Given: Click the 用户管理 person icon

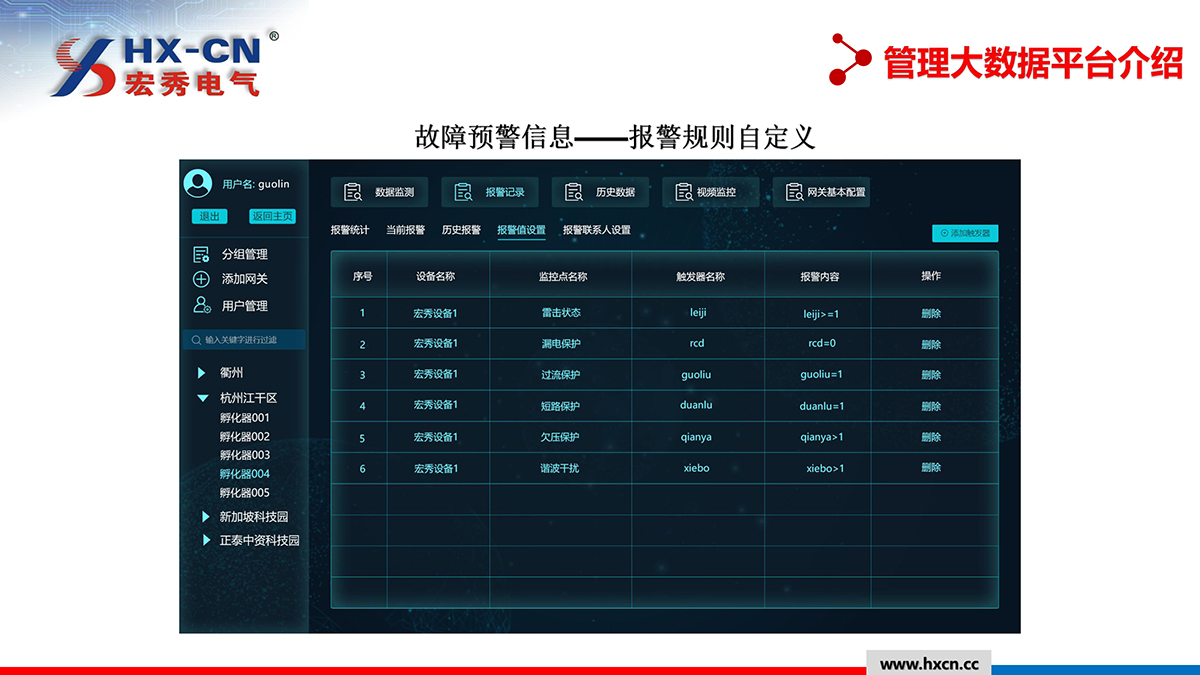Looking at the screenshot, I should pos(201,306).
